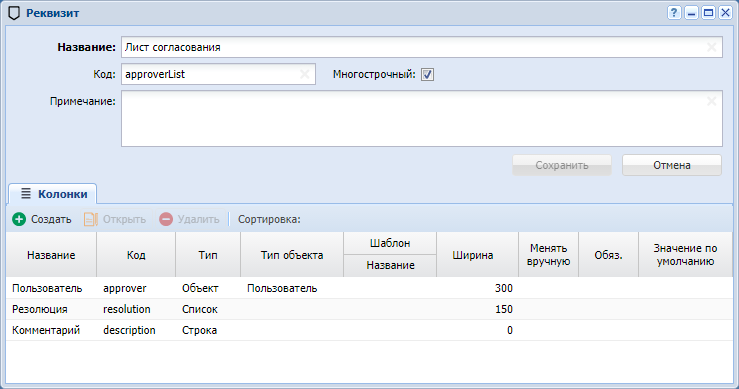Click the shield icon in the title bar
Screen dimensions: 739x389
point(14,13)
